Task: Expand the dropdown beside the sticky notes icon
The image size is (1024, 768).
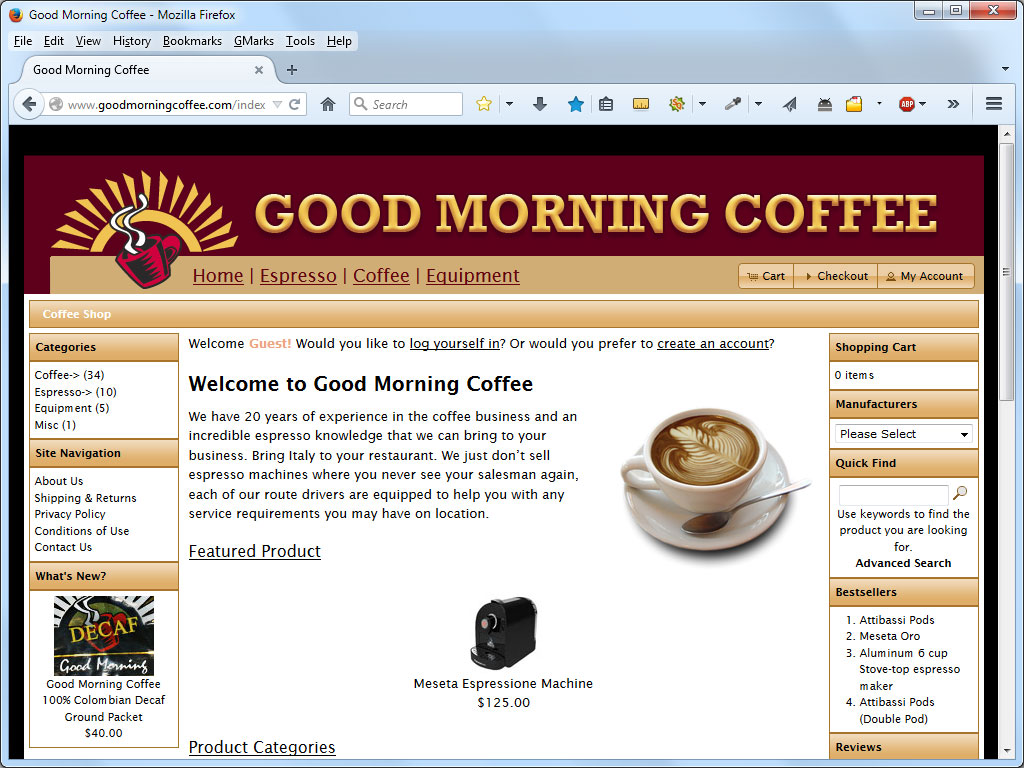Action: (x=879, y=104)
